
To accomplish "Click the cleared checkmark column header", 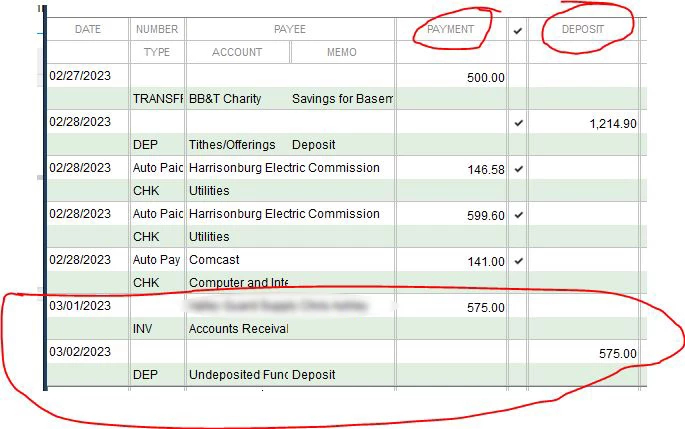I will coord(518,31).
